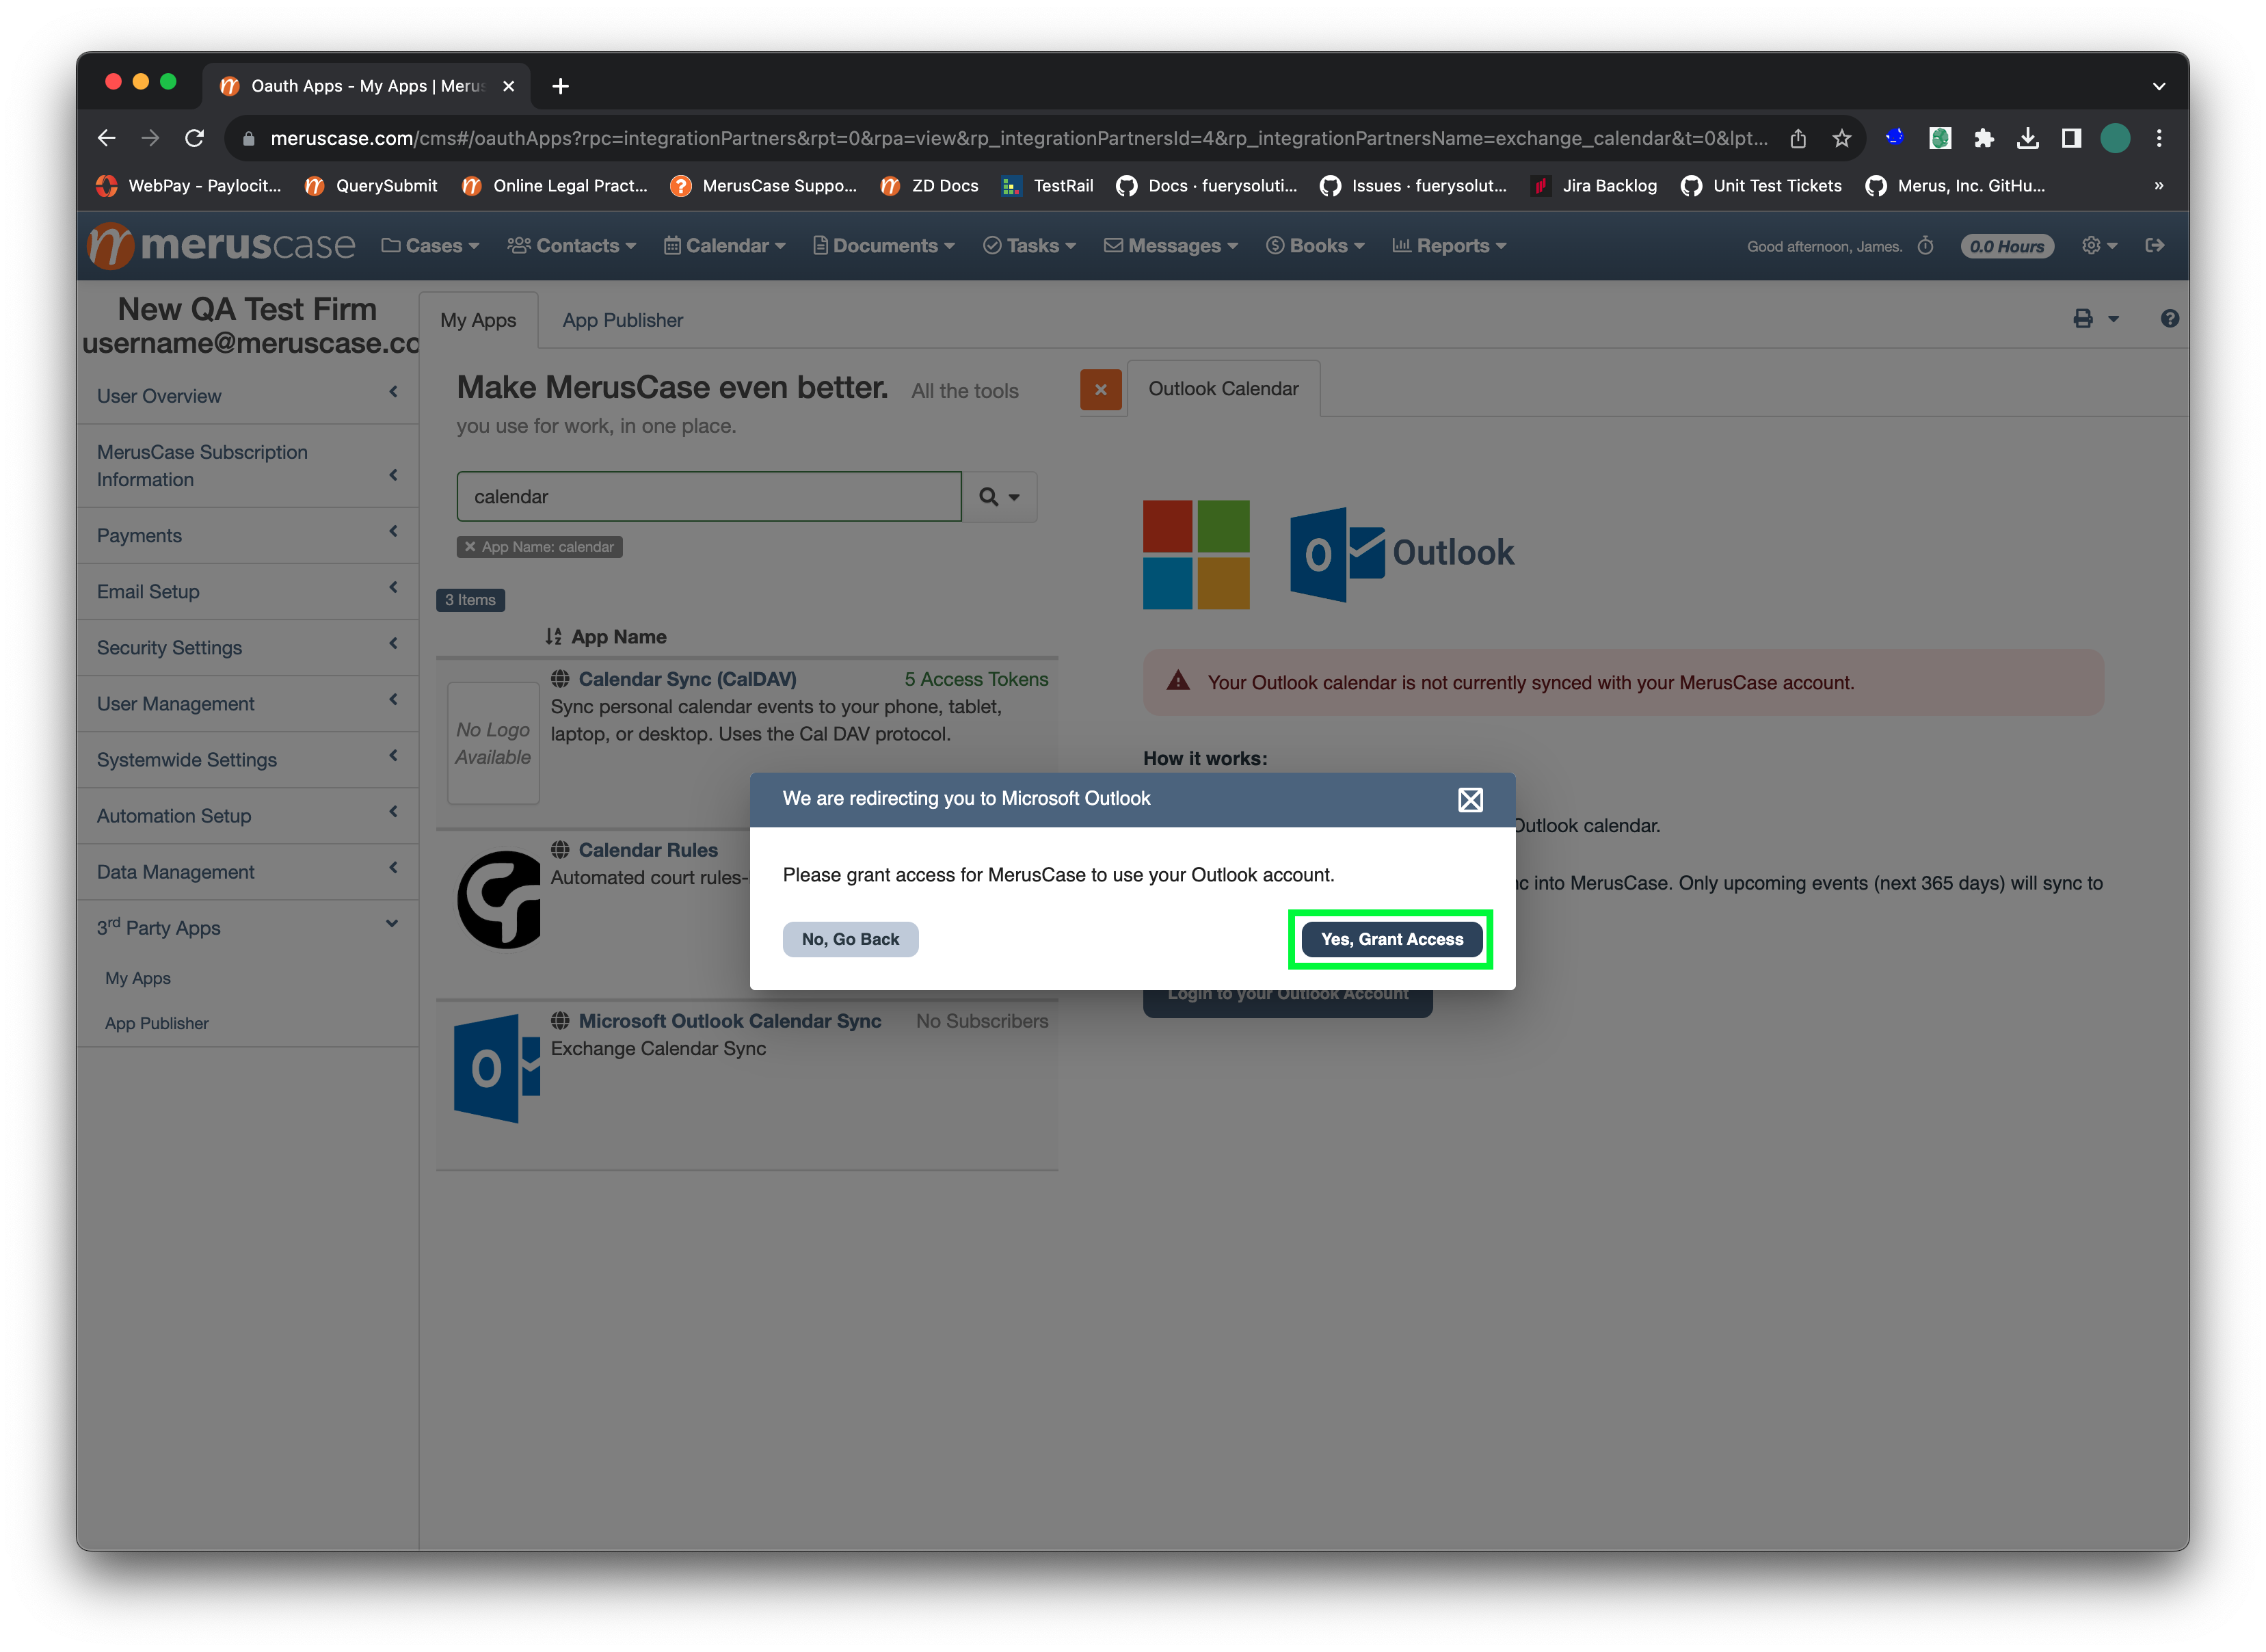
Task: Click the print icon
Action: point(2082,319)
